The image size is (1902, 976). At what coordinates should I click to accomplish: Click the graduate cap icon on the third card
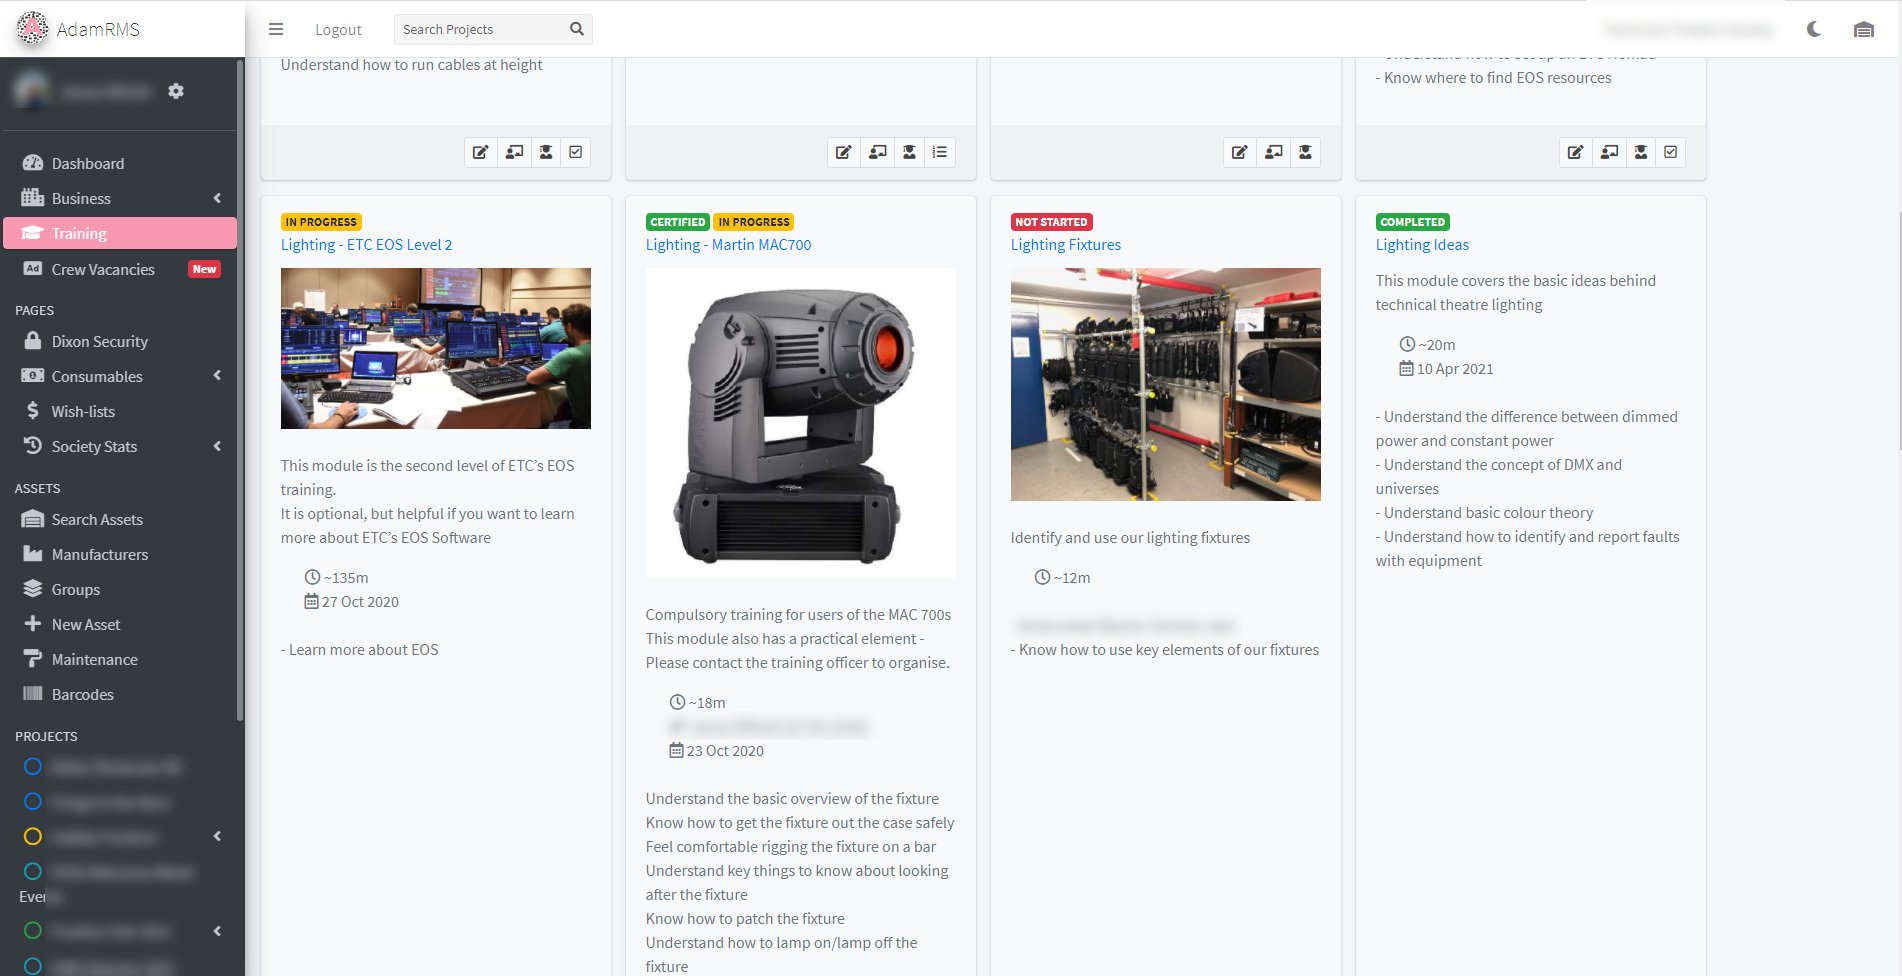click(1305, 152)
